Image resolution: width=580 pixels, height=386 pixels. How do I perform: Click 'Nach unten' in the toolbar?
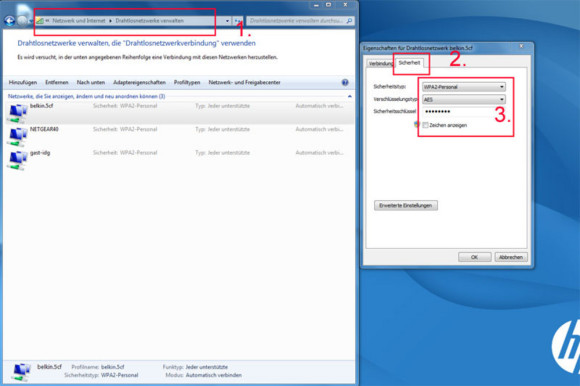91,82
